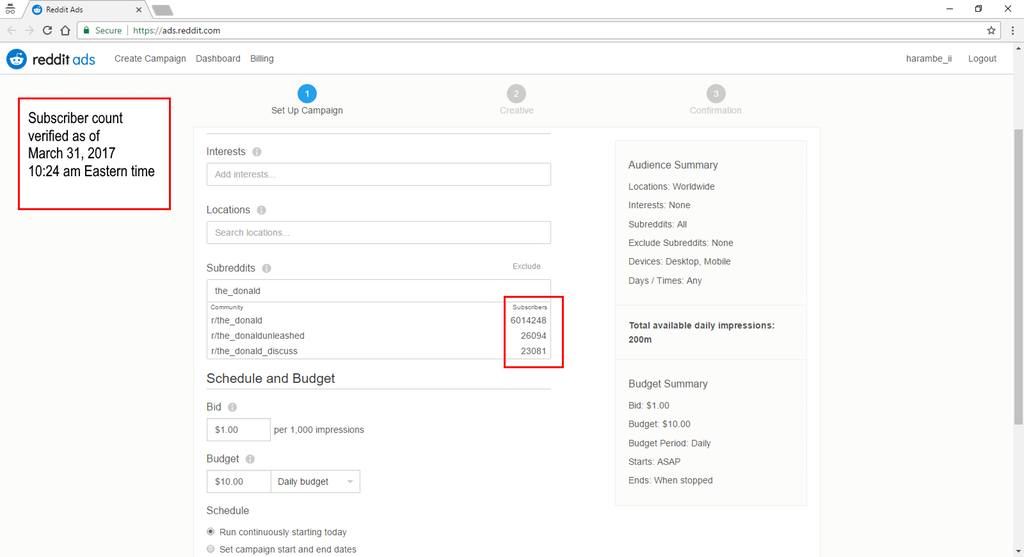Screen dimensions: 1024x557
Task: Click the reddit ads logo
Action: click(x=51, y=59)
